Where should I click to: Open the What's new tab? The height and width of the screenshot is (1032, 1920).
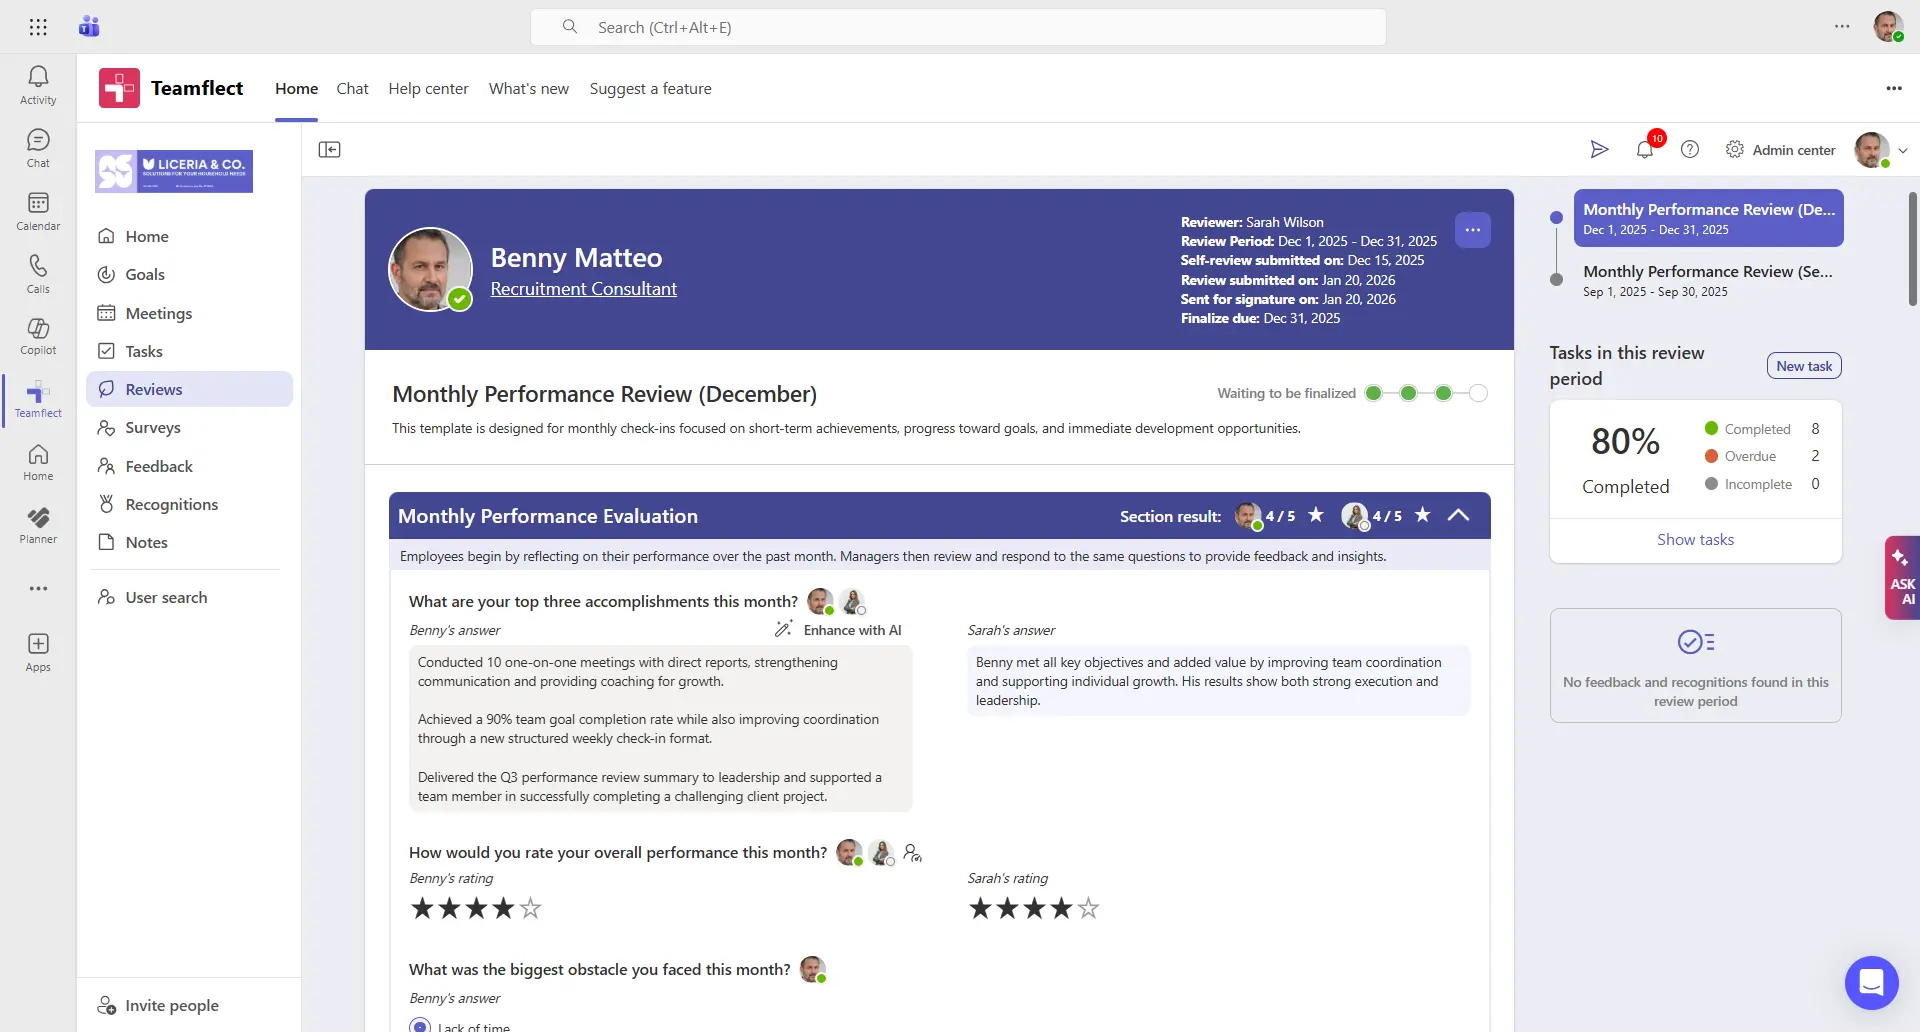[x=529, y=88]
